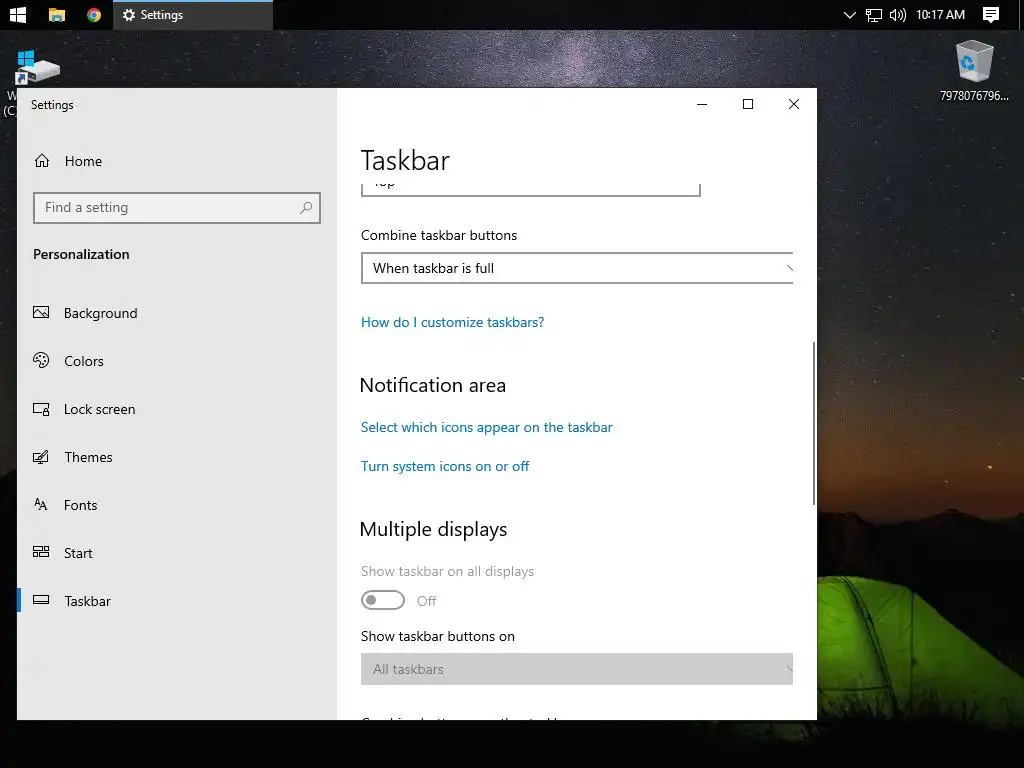Toggle Show taskbar on all displays switch
This screenshot has width=1024, height=768.
tap(383, 600)
